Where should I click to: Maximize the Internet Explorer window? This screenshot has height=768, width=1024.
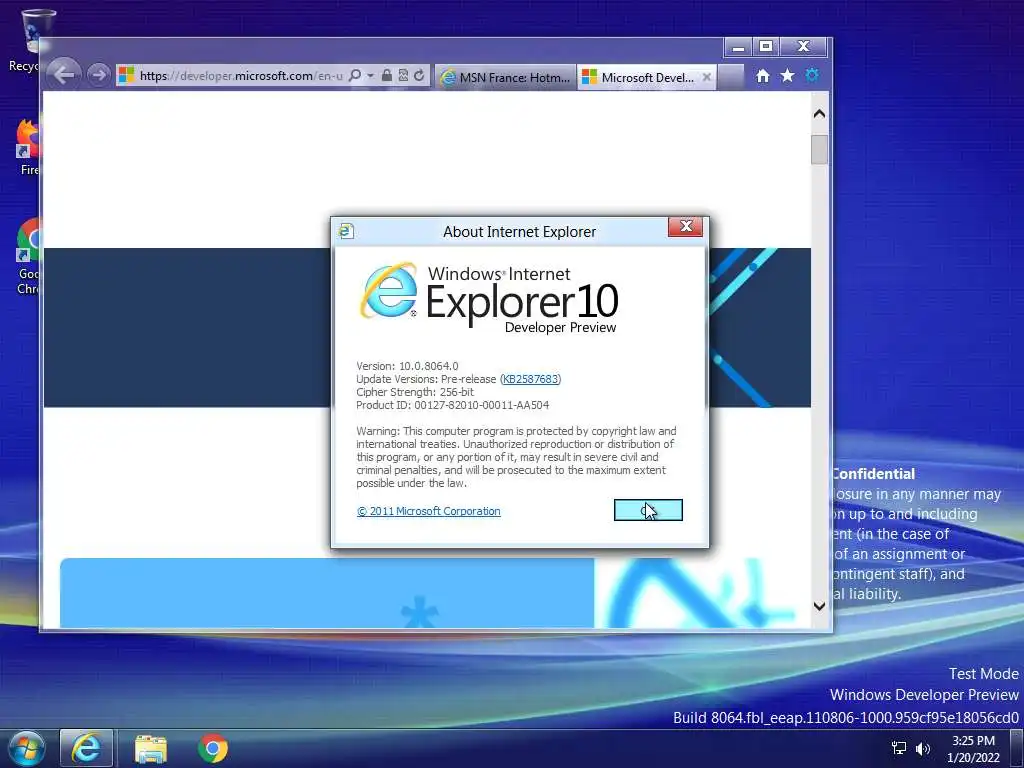(x=766, y=47)
